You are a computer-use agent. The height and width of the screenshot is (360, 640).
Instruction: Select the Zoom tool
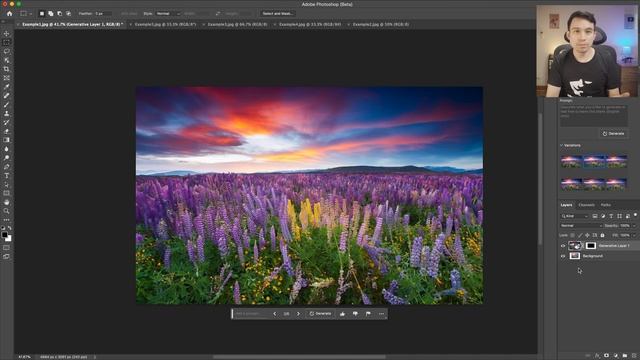tap(7, 211)
